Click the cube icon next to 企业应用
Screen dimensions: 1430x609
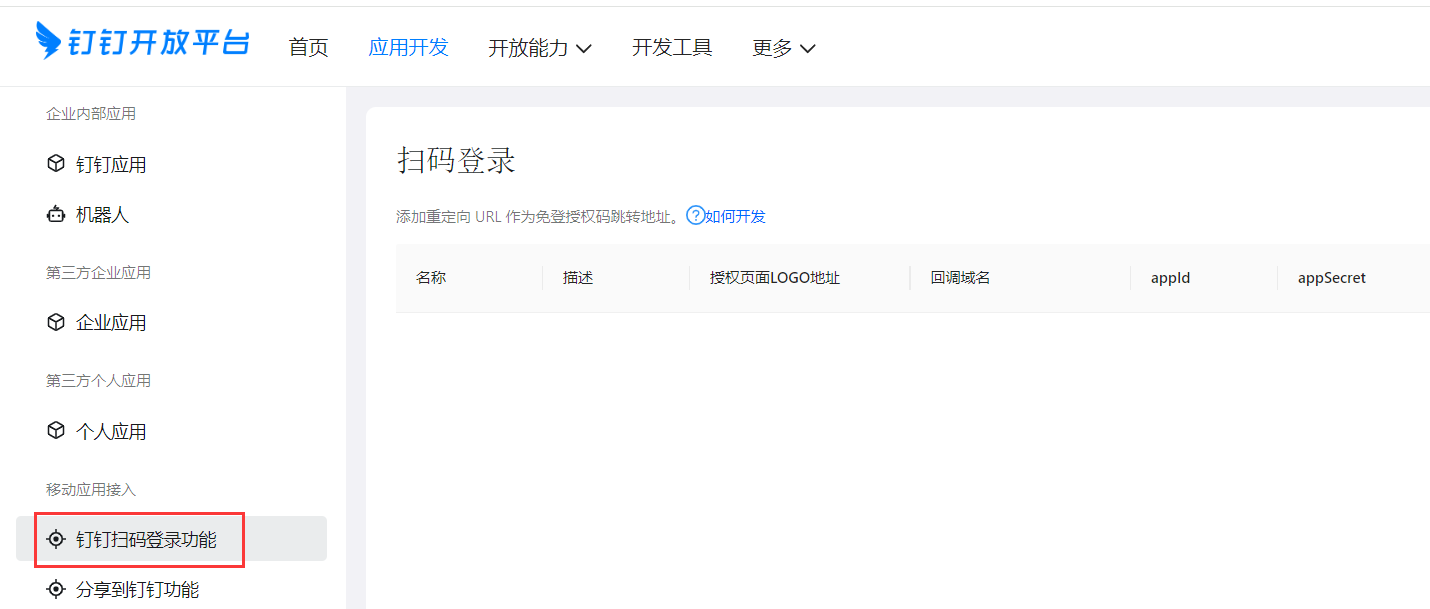[x=56, y=322]
